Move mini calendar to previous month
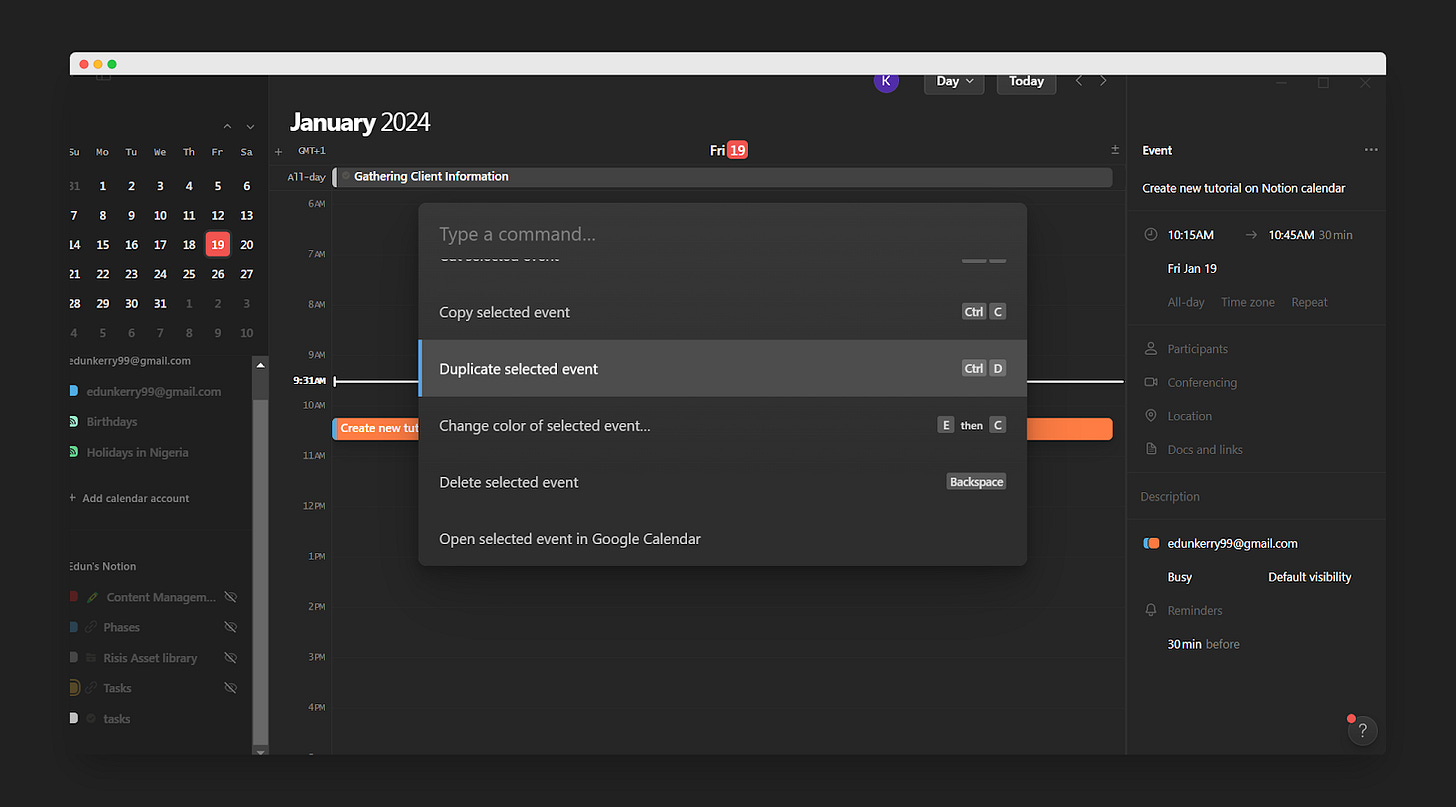Viewport: 1456px width, 807px height. pos(227,126)
